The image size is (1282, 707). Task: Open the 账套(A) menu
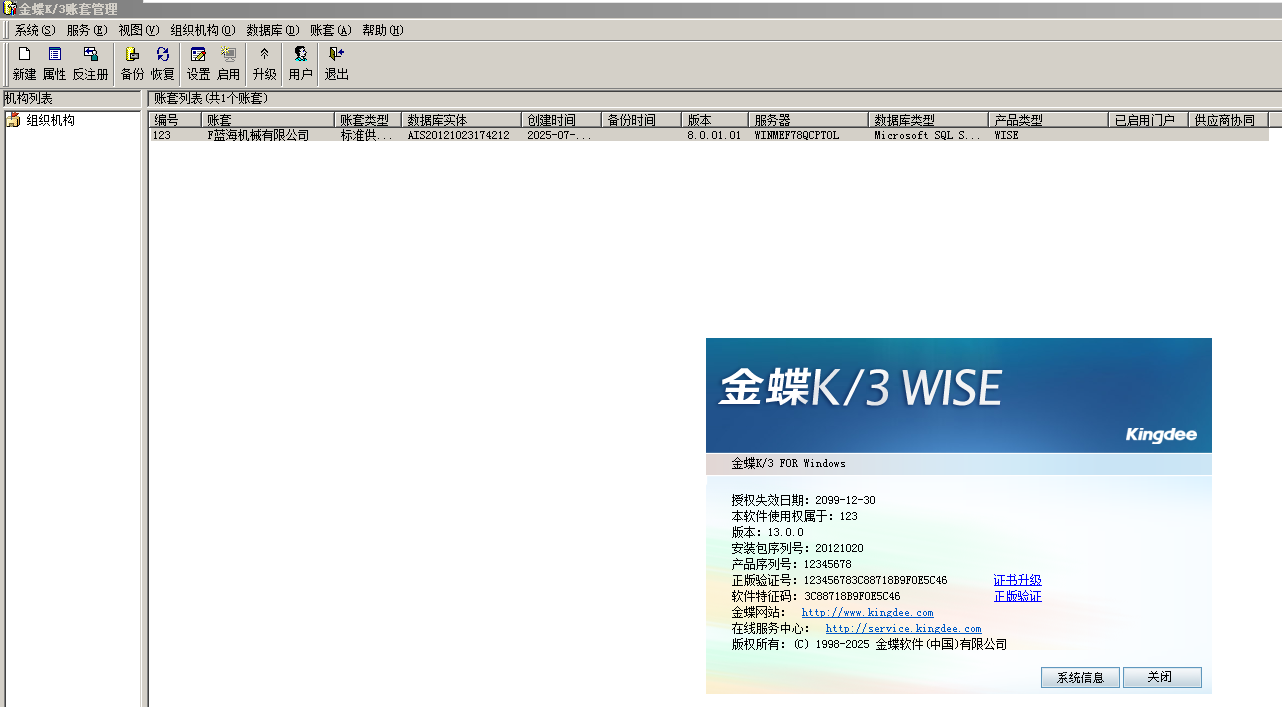pos(330,30)
